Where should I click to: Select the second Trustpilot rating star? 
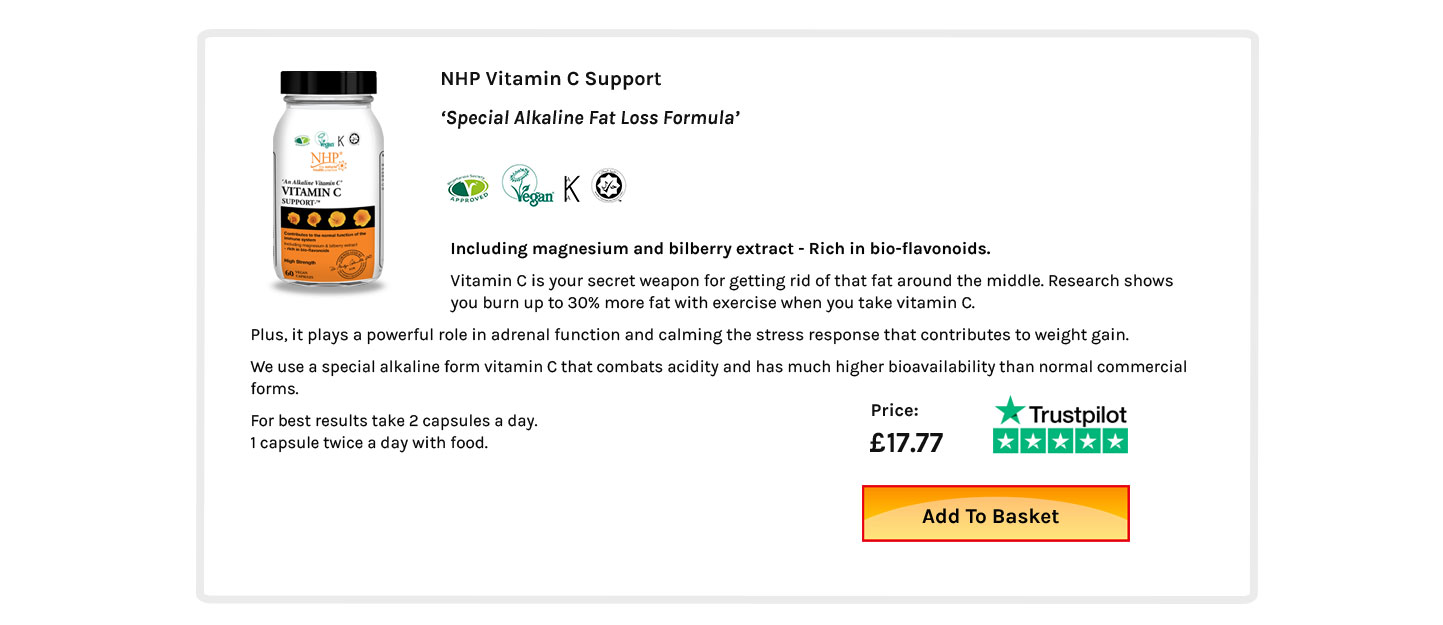click(1033, 441)
